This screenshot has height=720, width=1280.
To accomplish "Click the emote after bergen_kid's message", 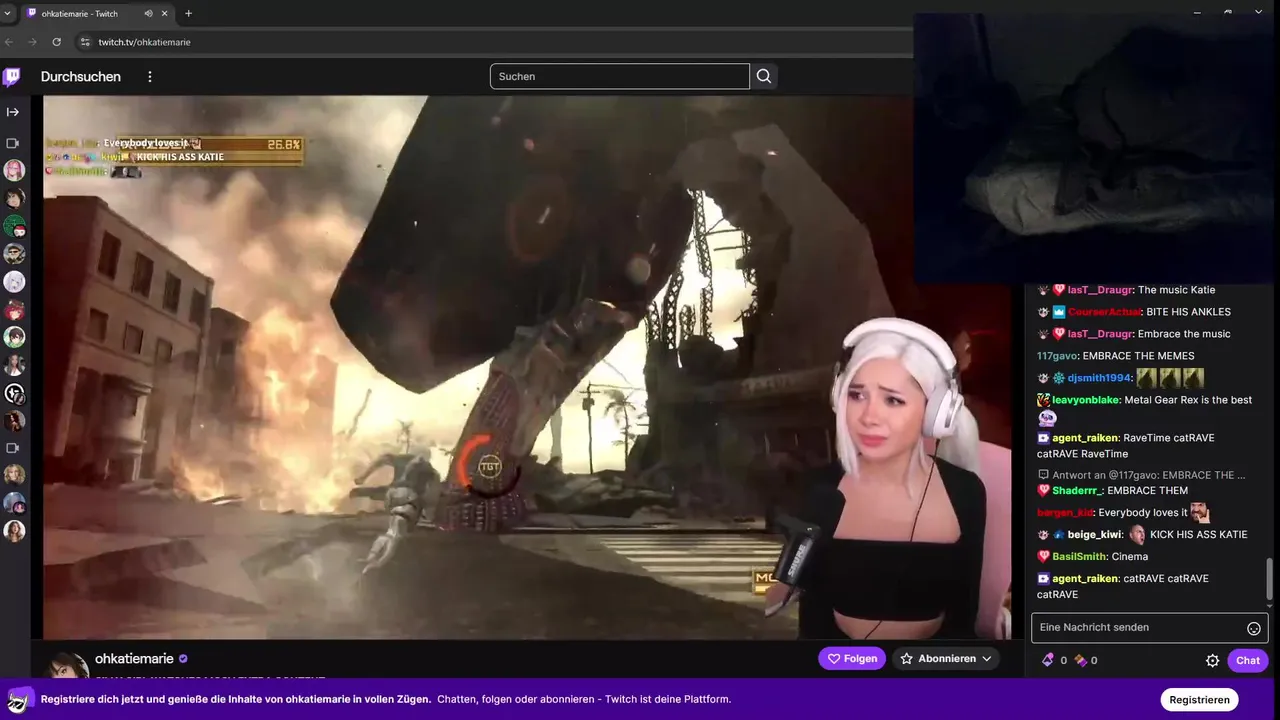I will click(x=1200, y=512).
